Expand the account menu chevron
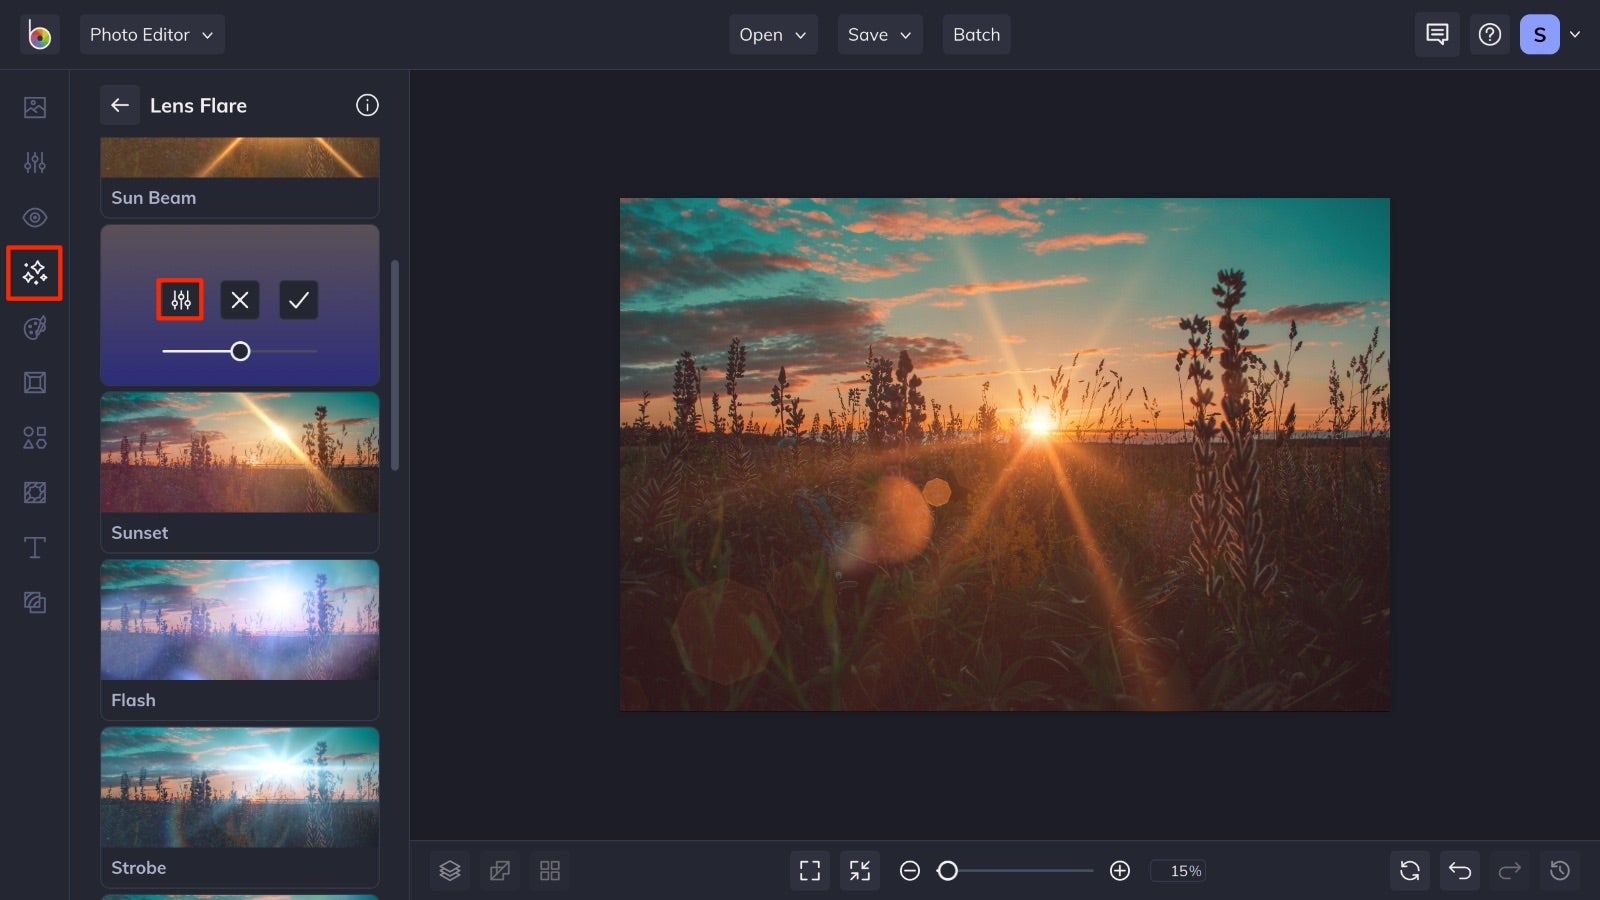The image size is (1600, 900). (1576, 34)
